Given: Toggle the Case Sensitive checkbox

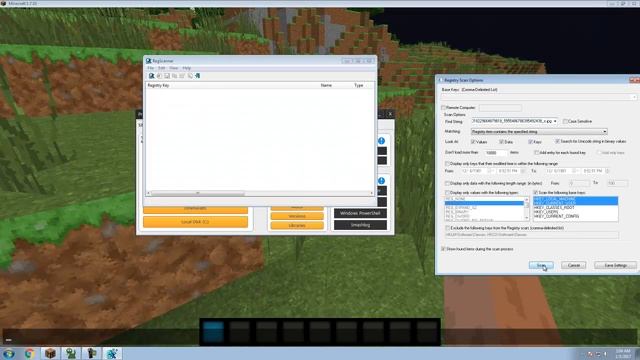Looking at the screenshot, I should 565,121.
